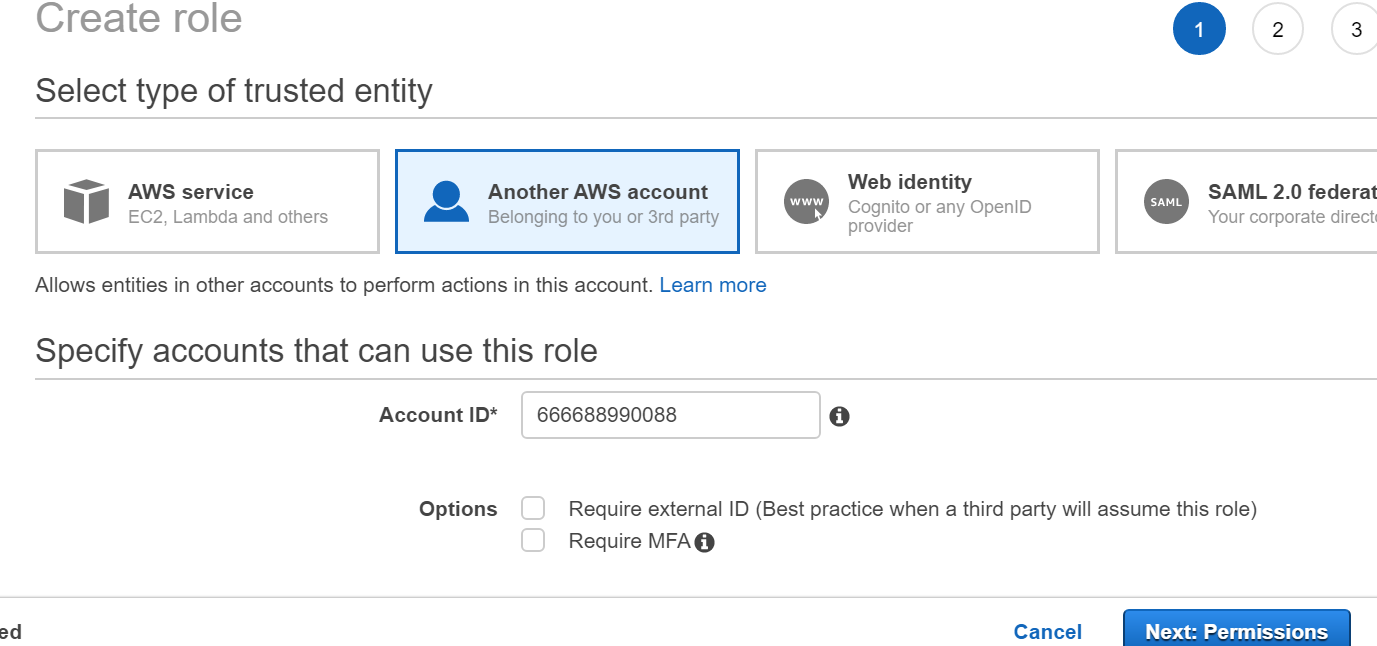Viewport: 1377px width, 646px height.
Task: Jump to step 2 circle in wizard
Action: click(x=1277, y=30)
